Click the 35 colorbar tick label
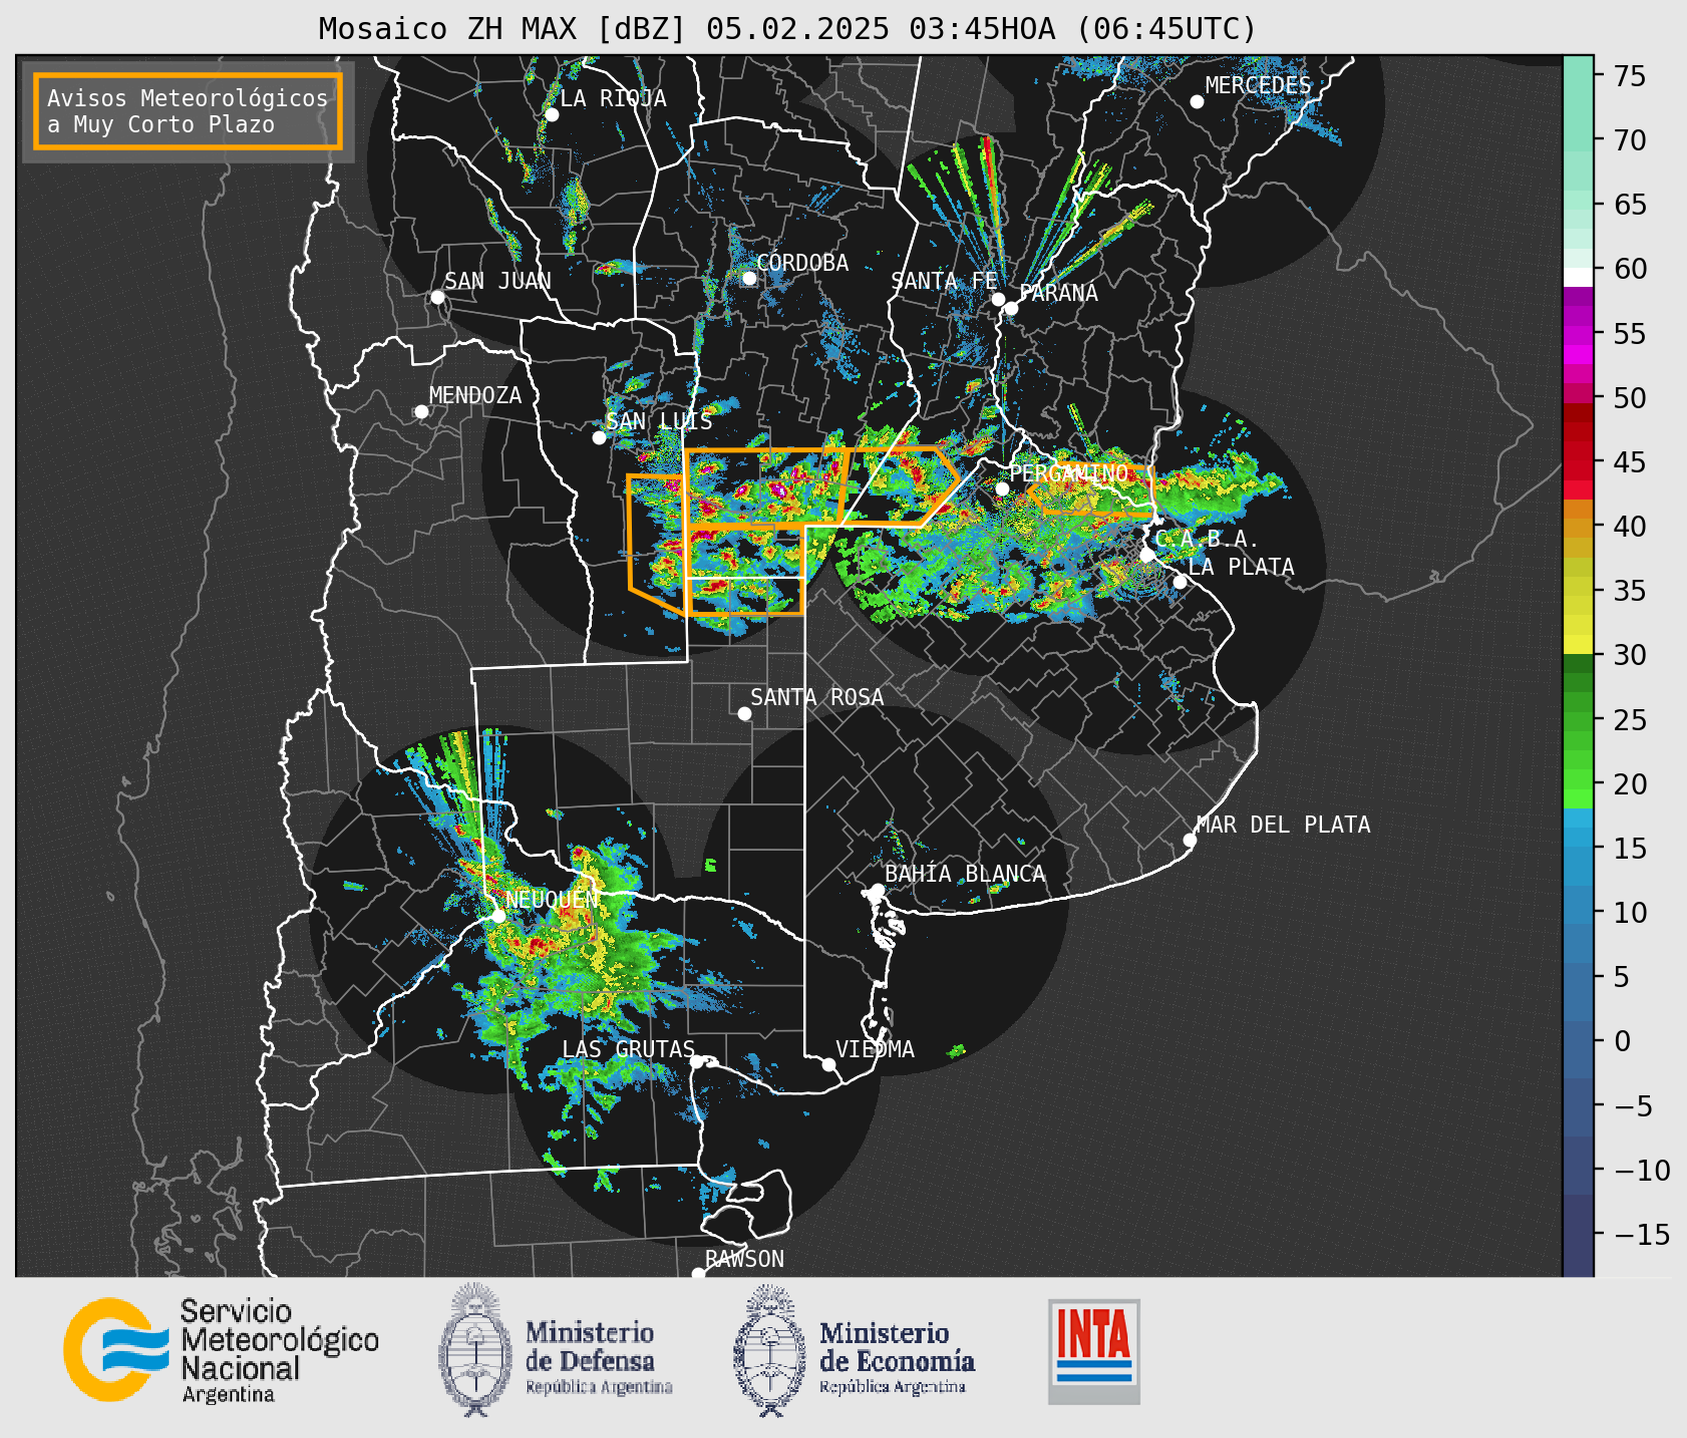Viewport: 1687px width, 1438px height. (x=1629, y=591)
